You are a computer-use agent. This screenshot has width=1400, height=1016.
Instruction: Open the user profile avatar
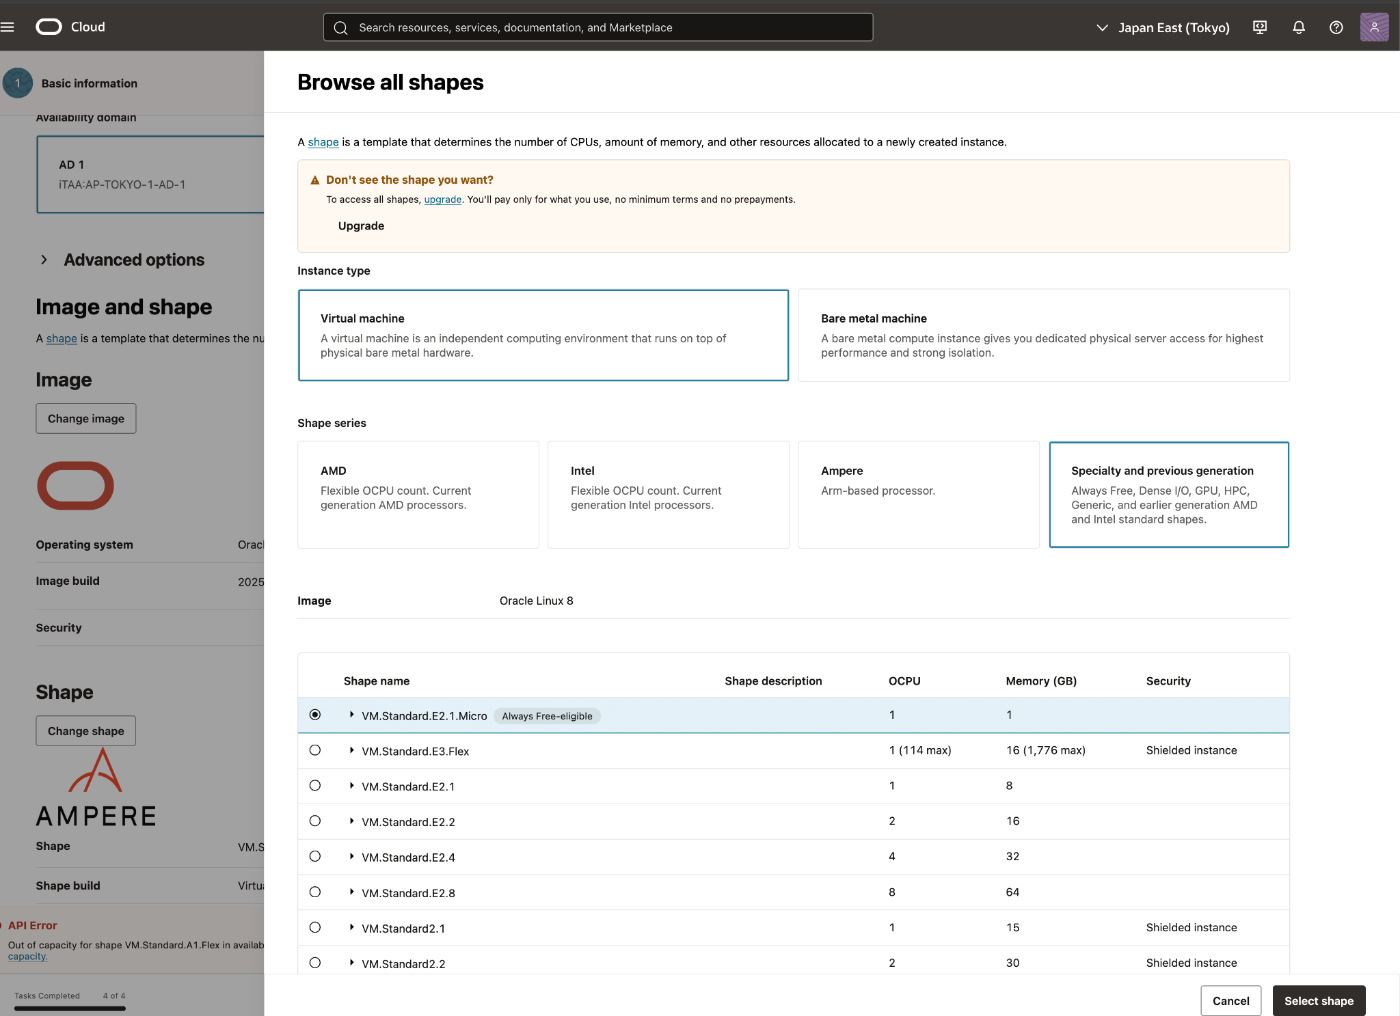coord(1374,27)
